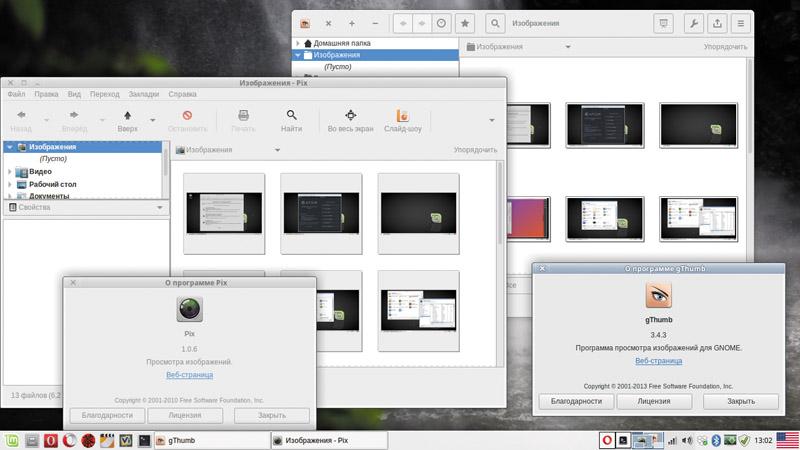Viewport: 800px width, 450px height.
Task: Click gThumb's bookmarks star icon
Action: (x=465, y=23)
